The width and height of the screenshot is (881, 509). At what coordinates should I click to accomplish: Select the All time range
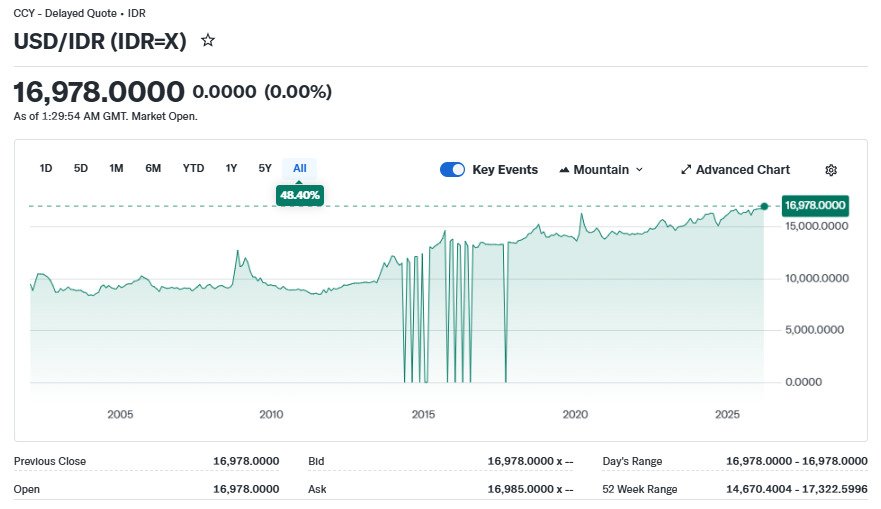(300, 168)
